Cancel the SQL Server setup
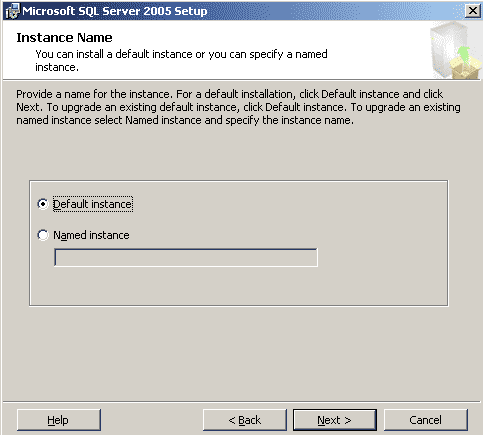Viewport: 483px width, 435px height. [x=426, y=420]
